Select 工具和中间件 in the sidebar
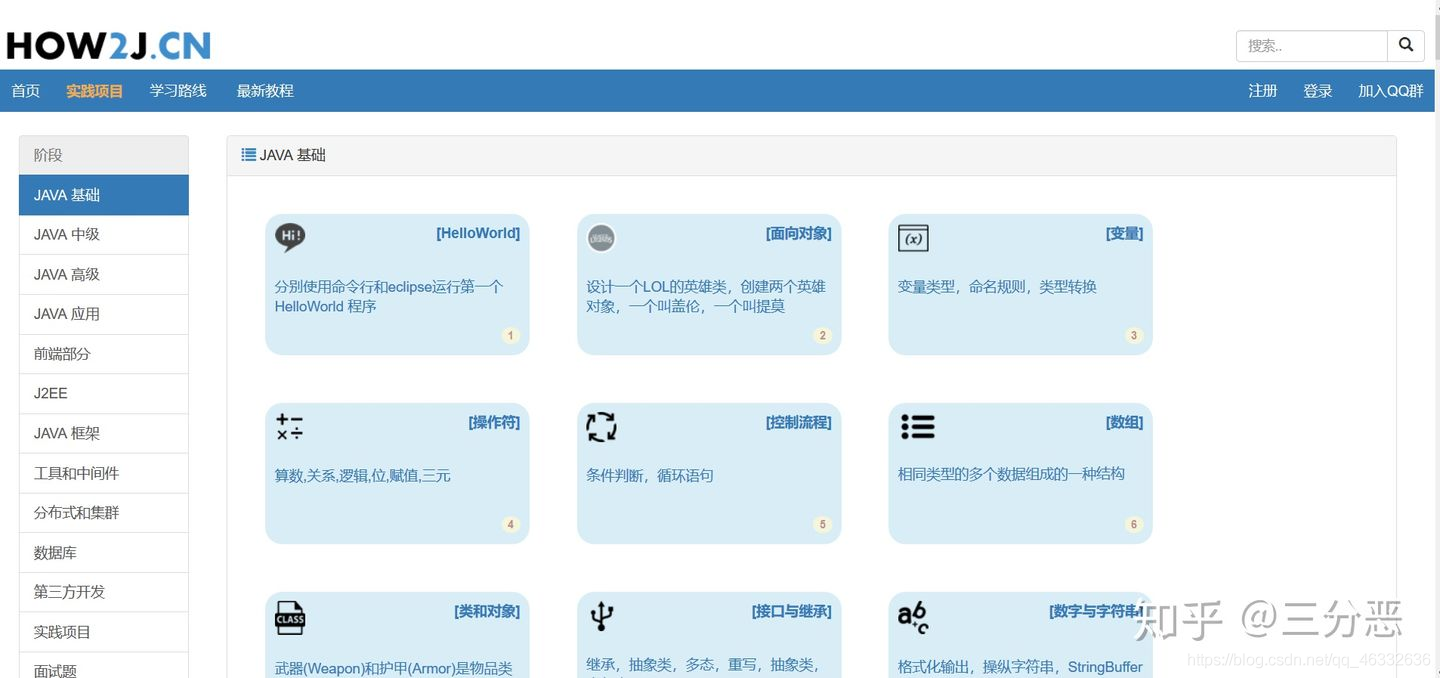 click(x=104, y=473)
